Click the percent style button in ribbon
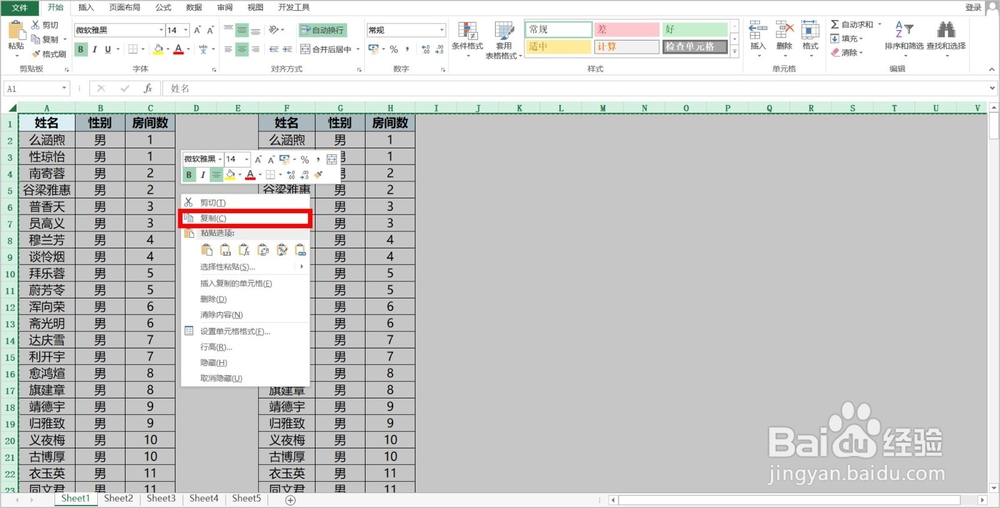 coord(393,49)
